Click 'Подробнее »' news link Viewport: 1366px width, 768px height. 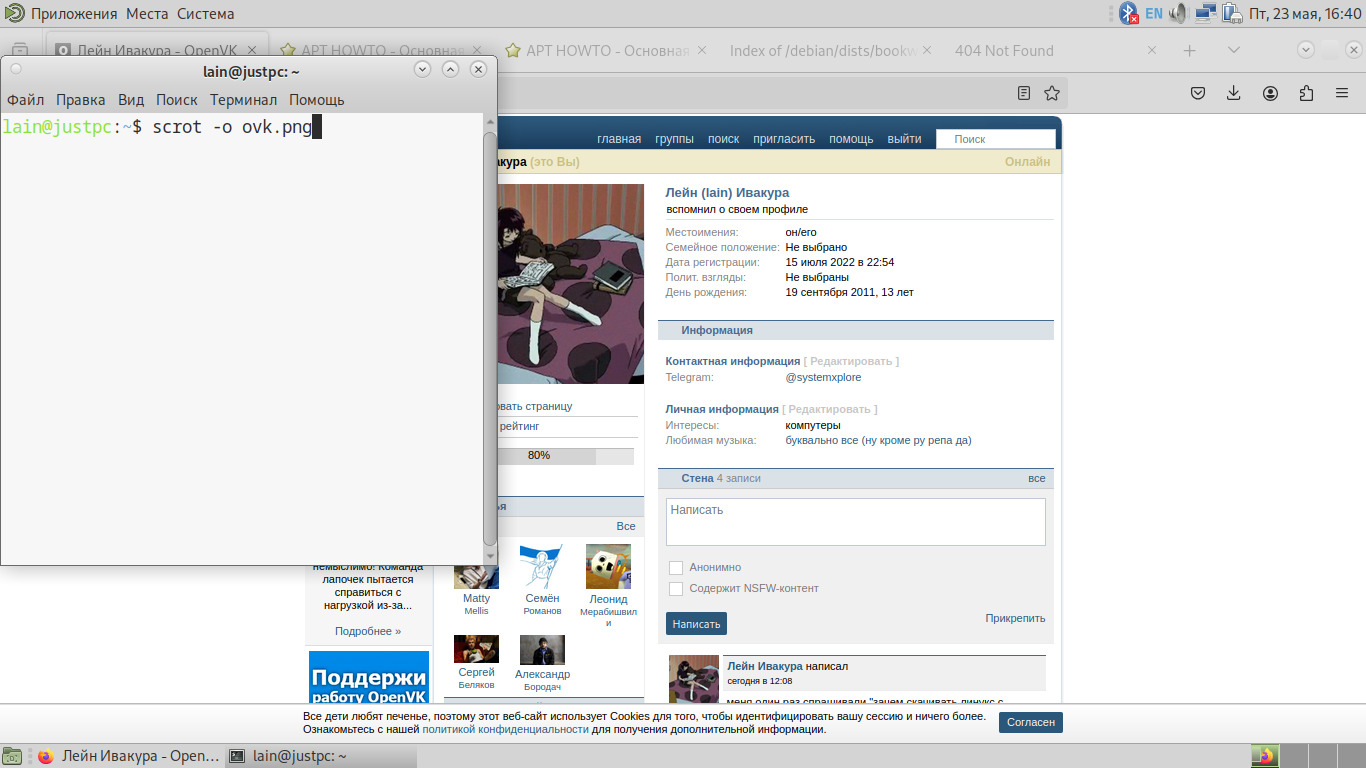click(x=368, y=631)
